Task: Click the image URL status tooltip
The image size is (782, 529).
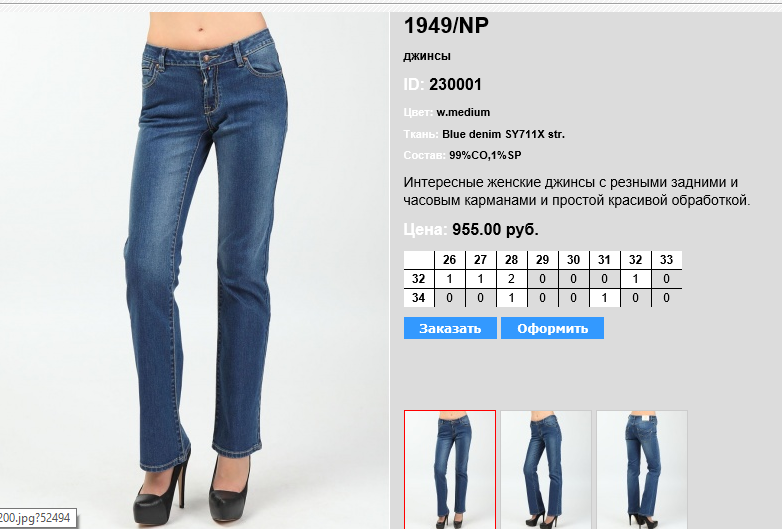Action: point(38,518)
